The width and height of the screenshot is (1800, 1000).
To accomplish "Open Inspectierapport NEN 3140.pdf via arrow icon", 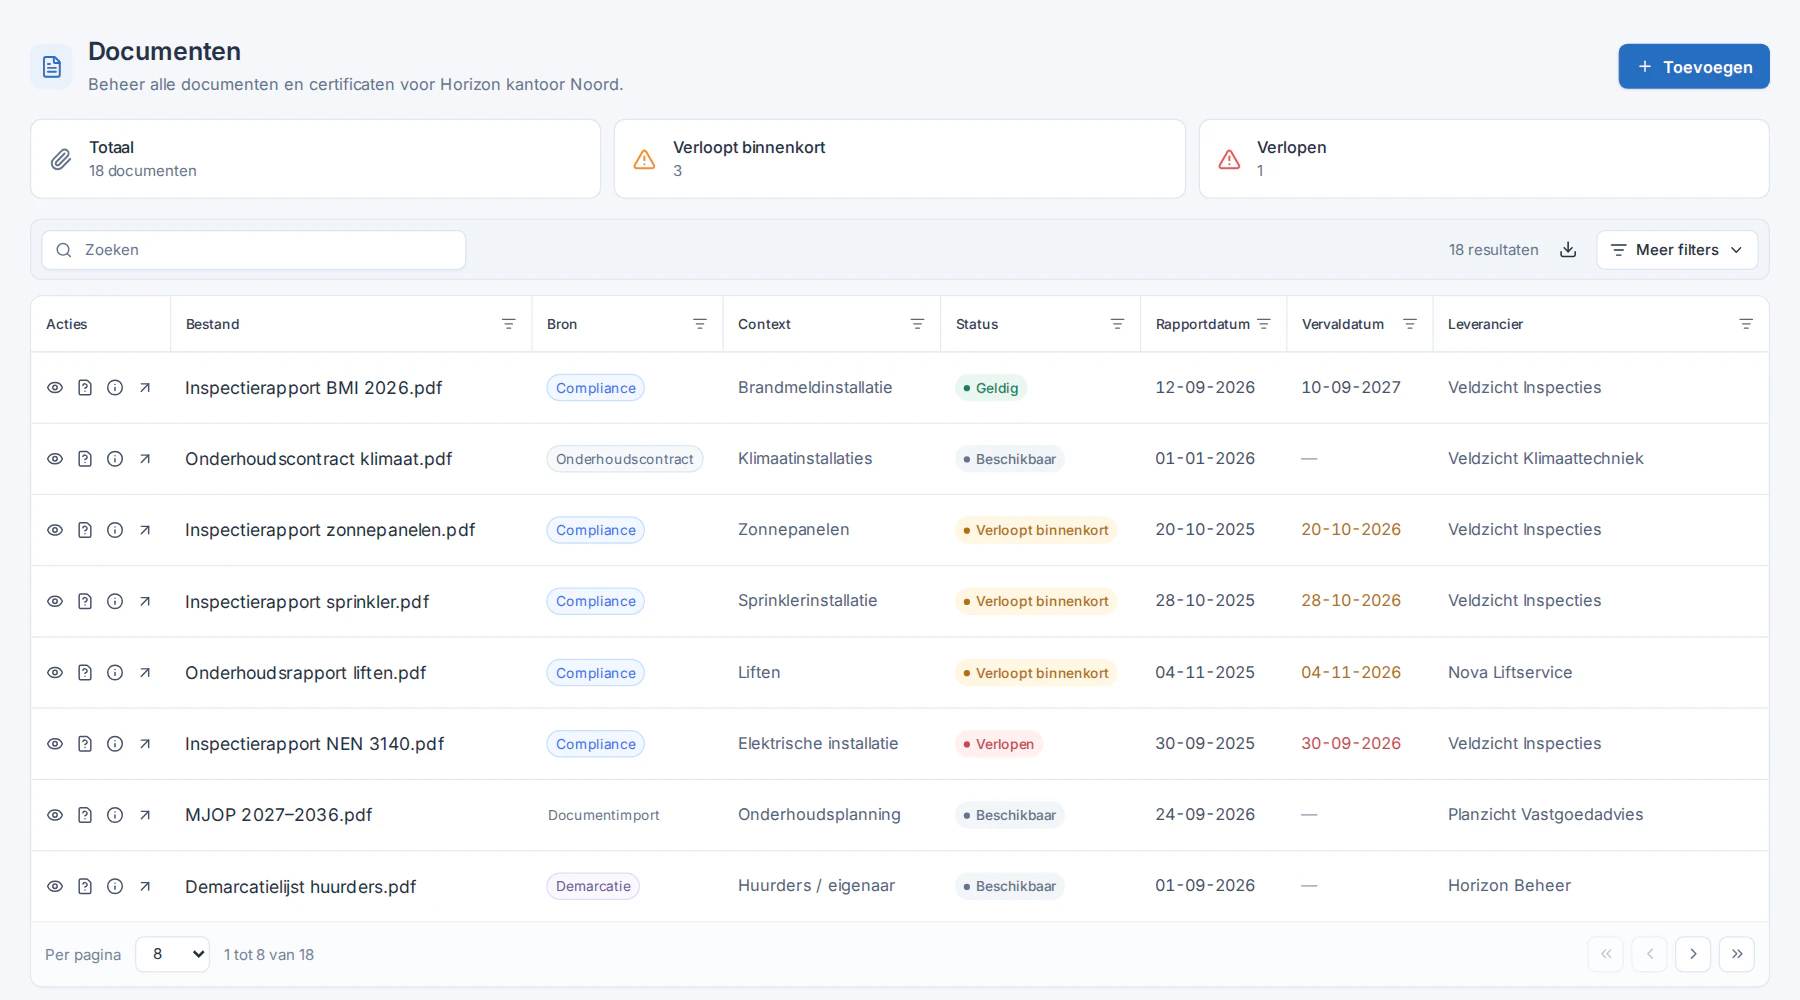I will (x=145, y=744).
